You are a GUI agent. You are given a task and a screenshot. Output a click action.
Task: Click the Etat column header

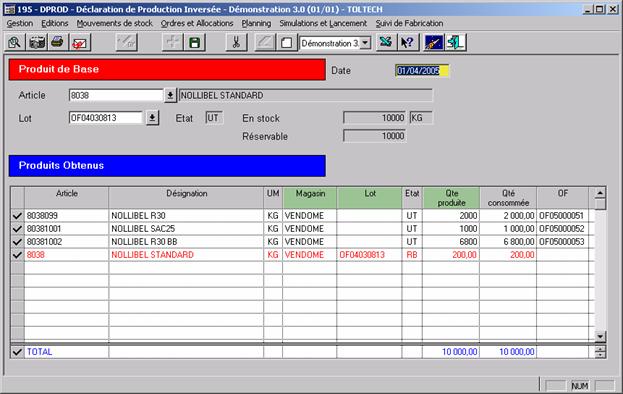(x=412, y=197)
